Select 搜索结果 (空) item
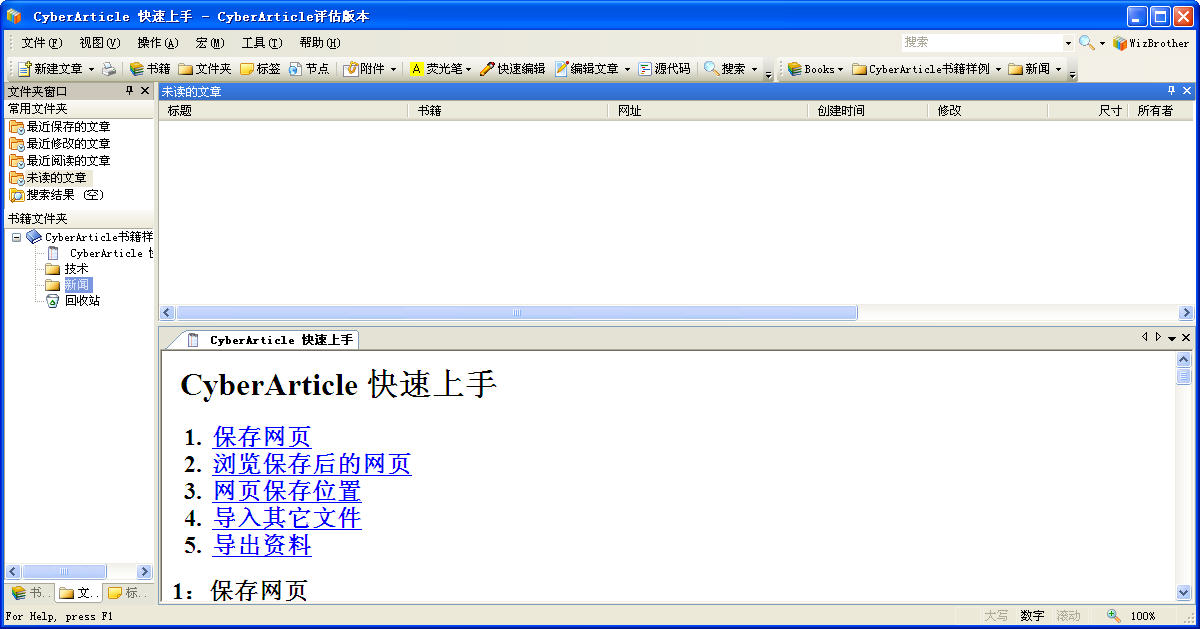This screenshot has height=629, width=1200. [x=56, y=195]
